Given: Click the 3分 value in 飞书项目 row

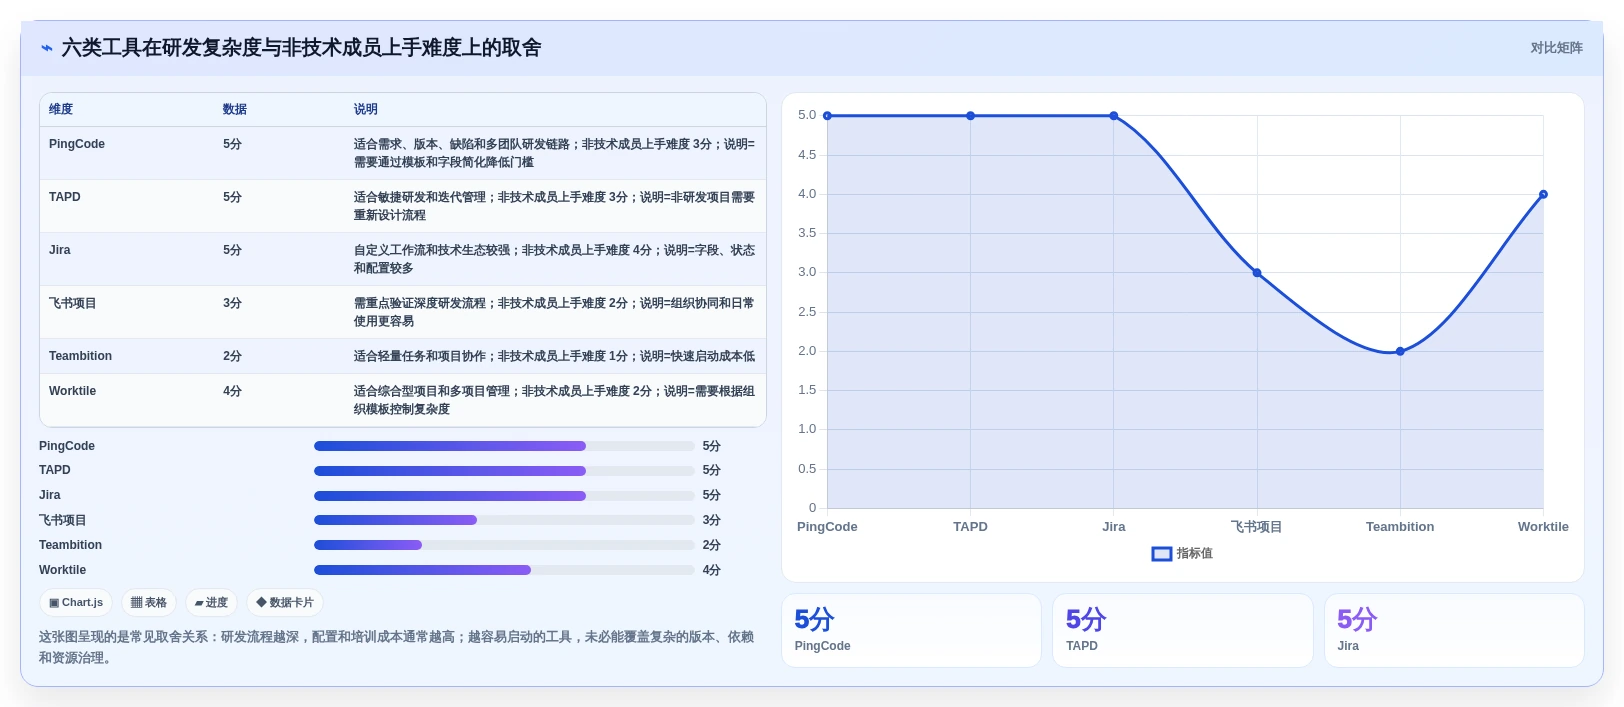Looking at the screenshot, I should pyautogui.click(x=232, y=303).
